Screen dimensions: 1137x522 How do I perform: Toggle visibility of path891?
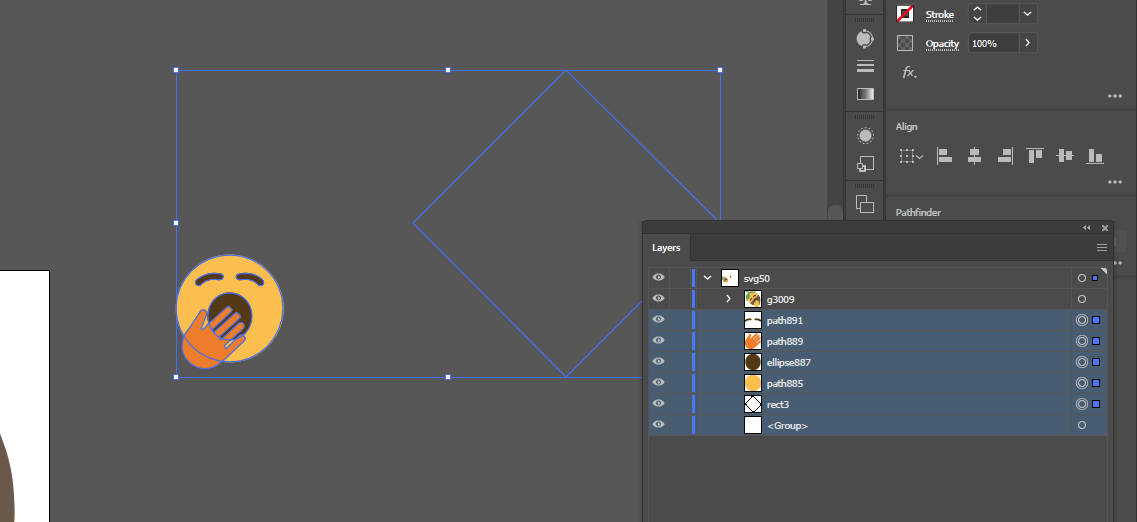pos(658,320)
